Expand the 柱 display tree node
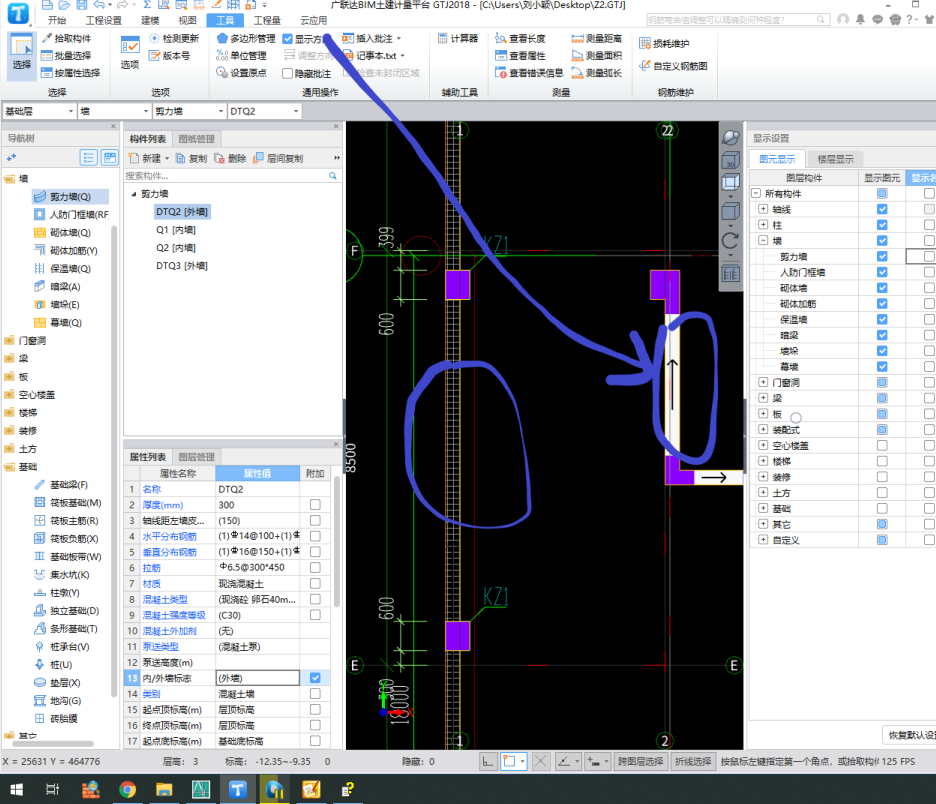The image size is (936, 804). (x=763, y=224)
